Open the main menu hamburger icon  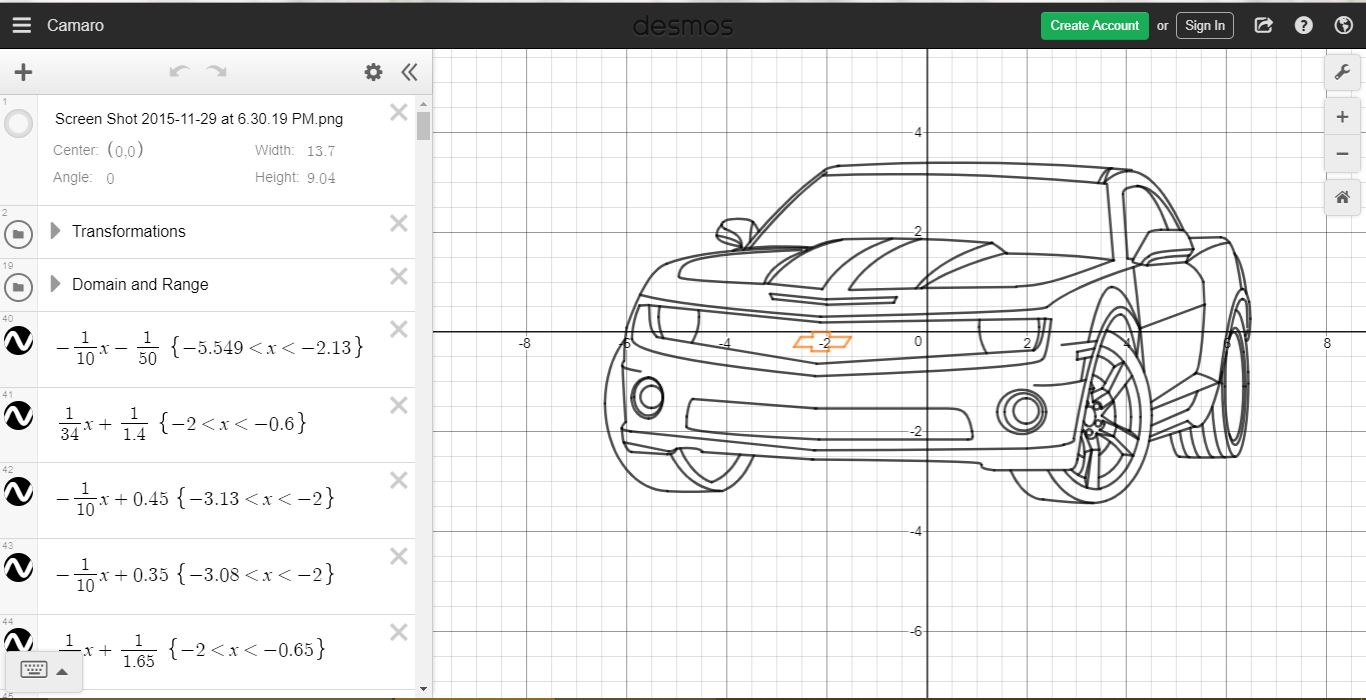click(x=21, y=24)
